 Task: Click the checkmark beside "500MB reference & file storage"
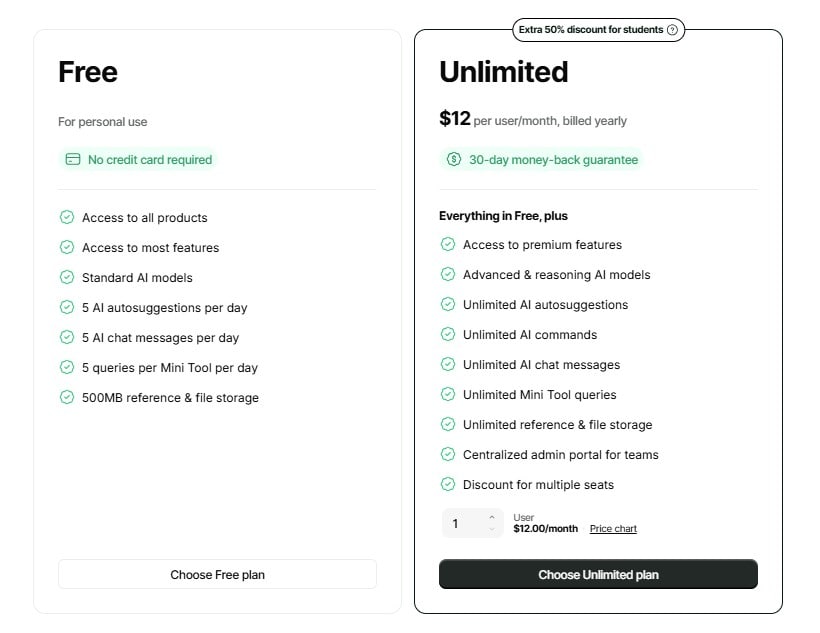click(x=67, y=397)
